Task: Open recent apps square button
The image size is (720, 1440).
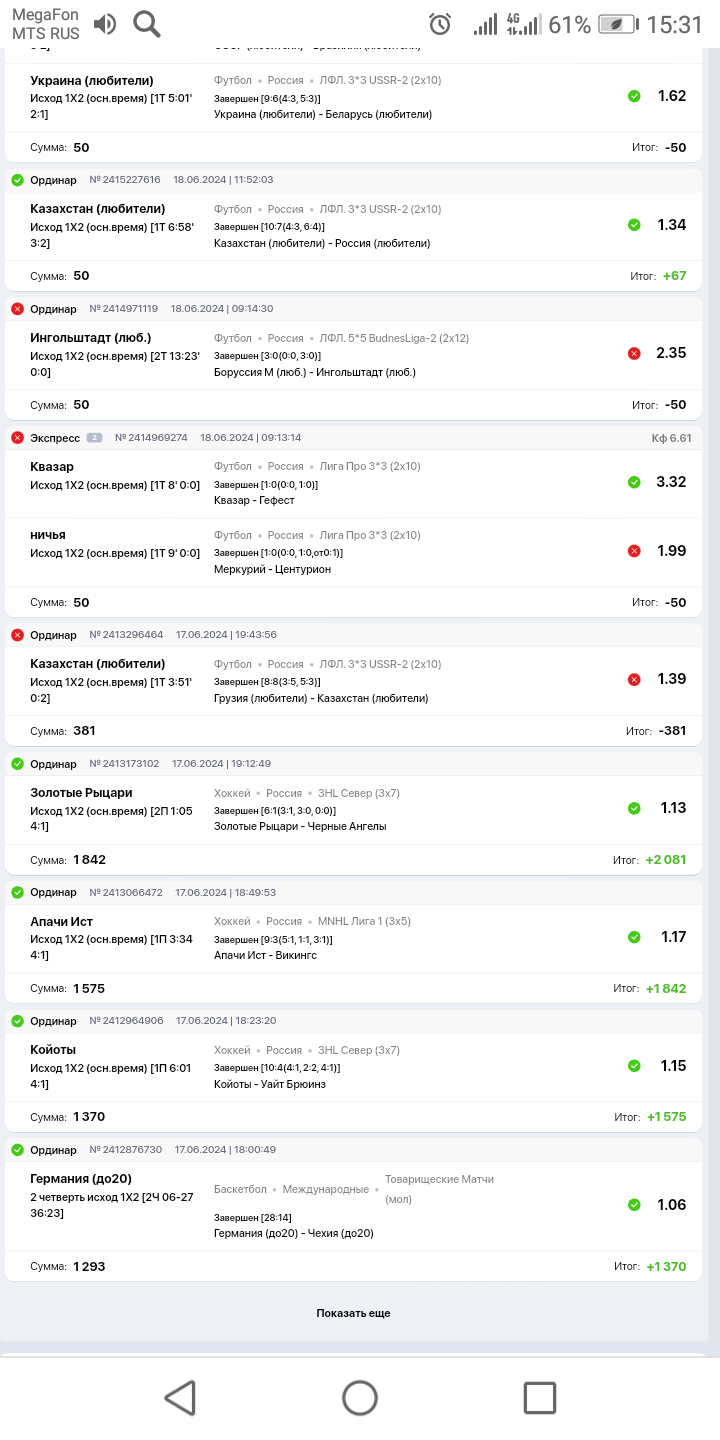Action: [x=540, y=1397]
